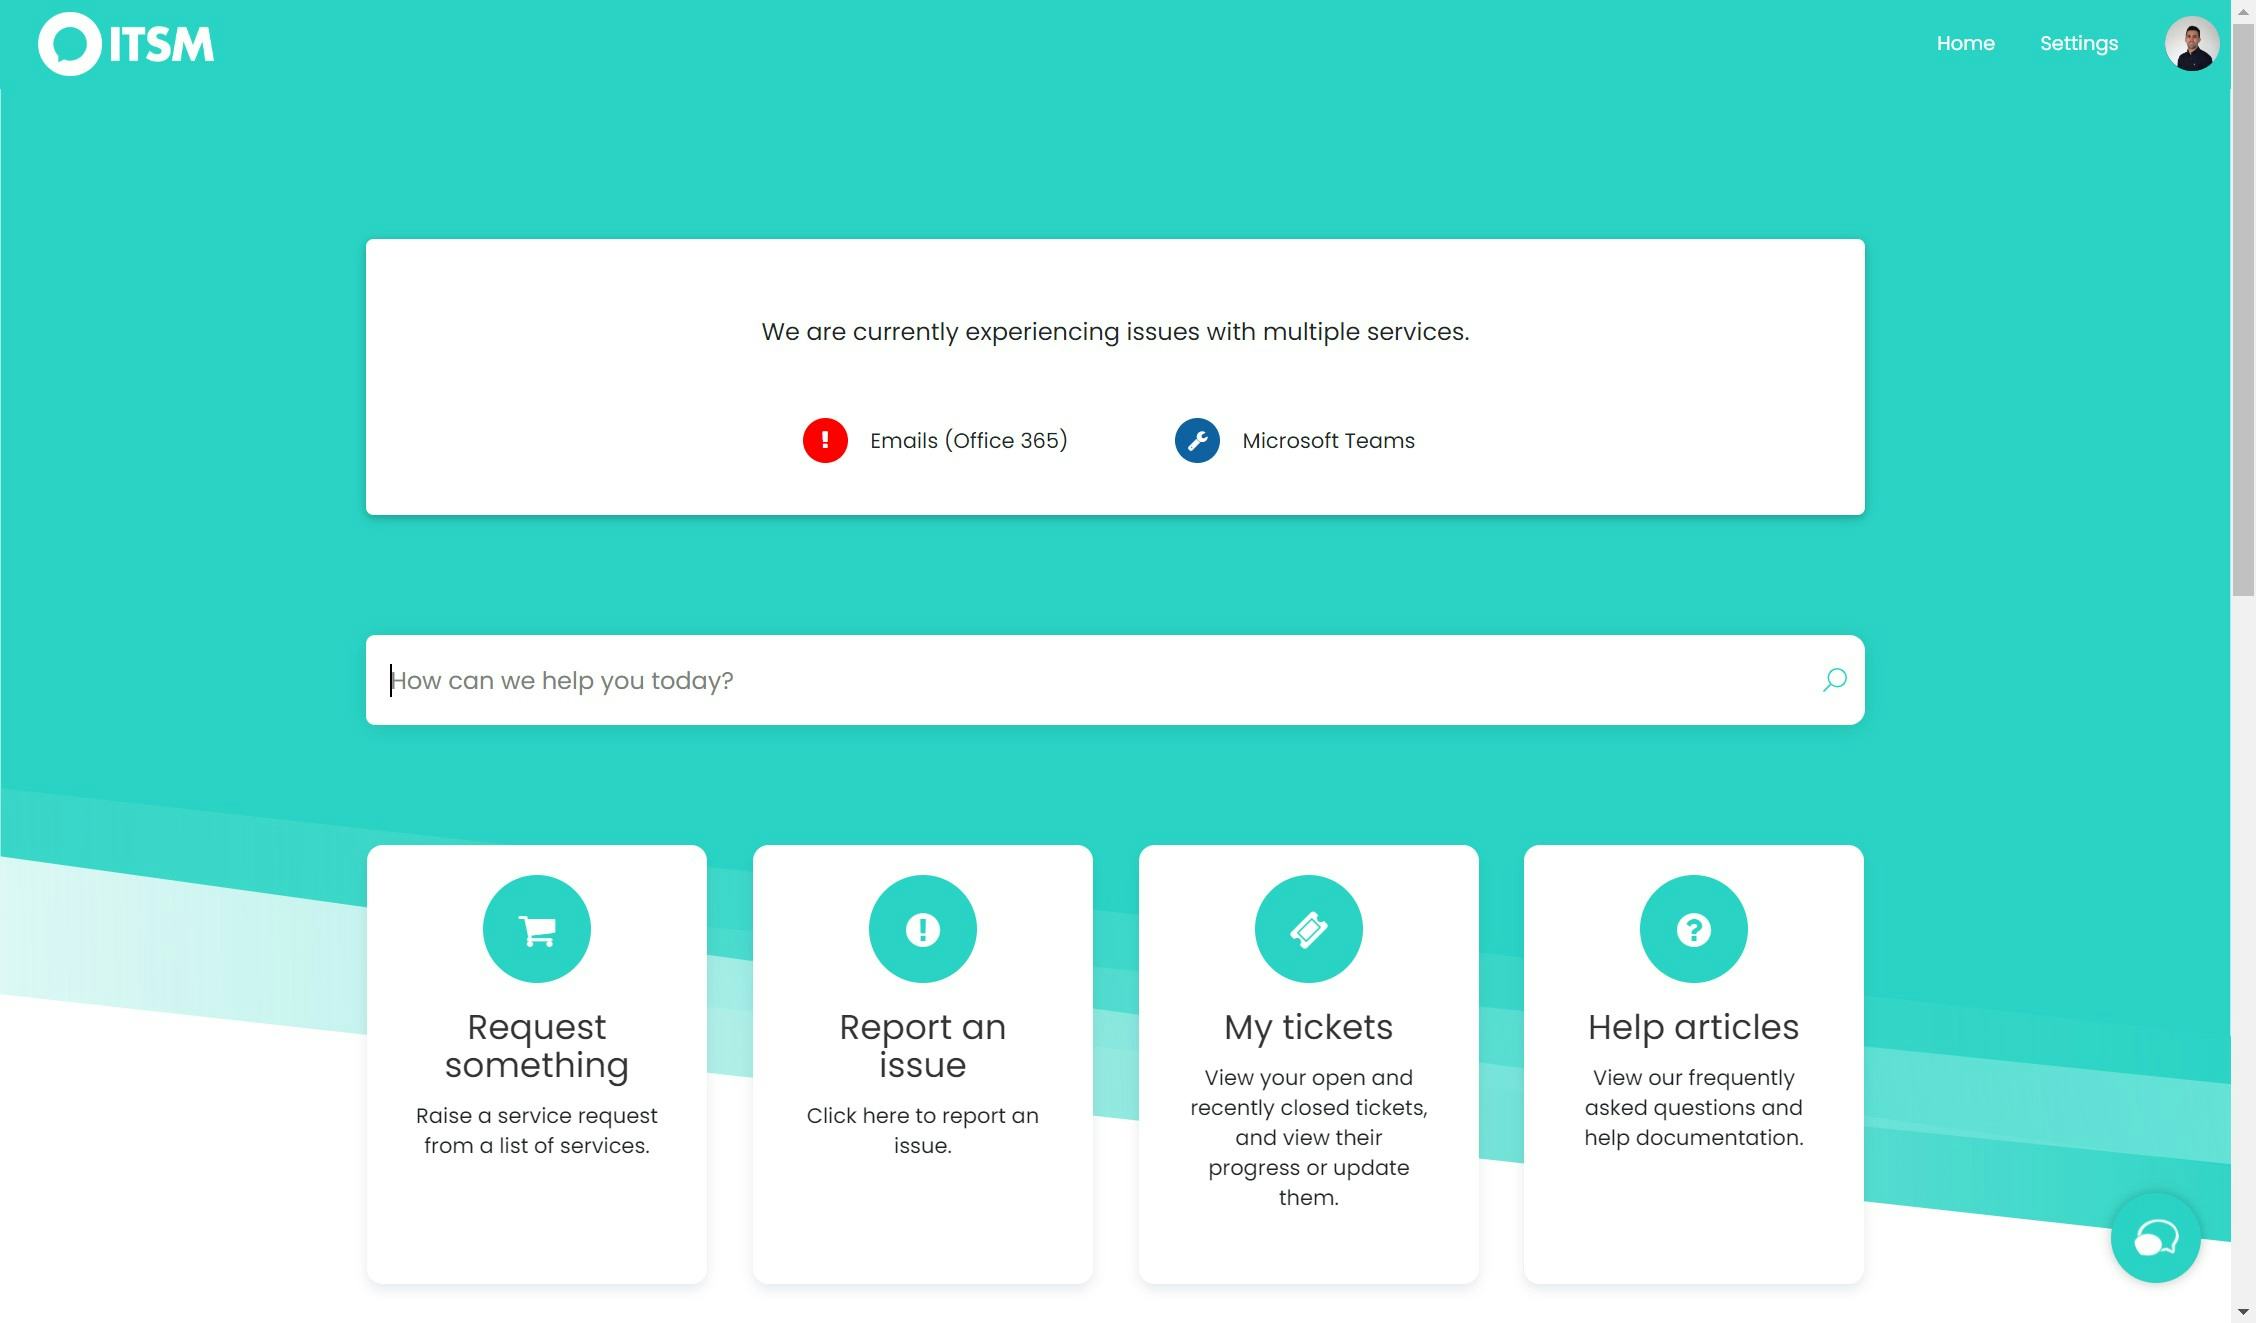
Task: Open the live chat bubble button
Action: click(2155, 1238)
